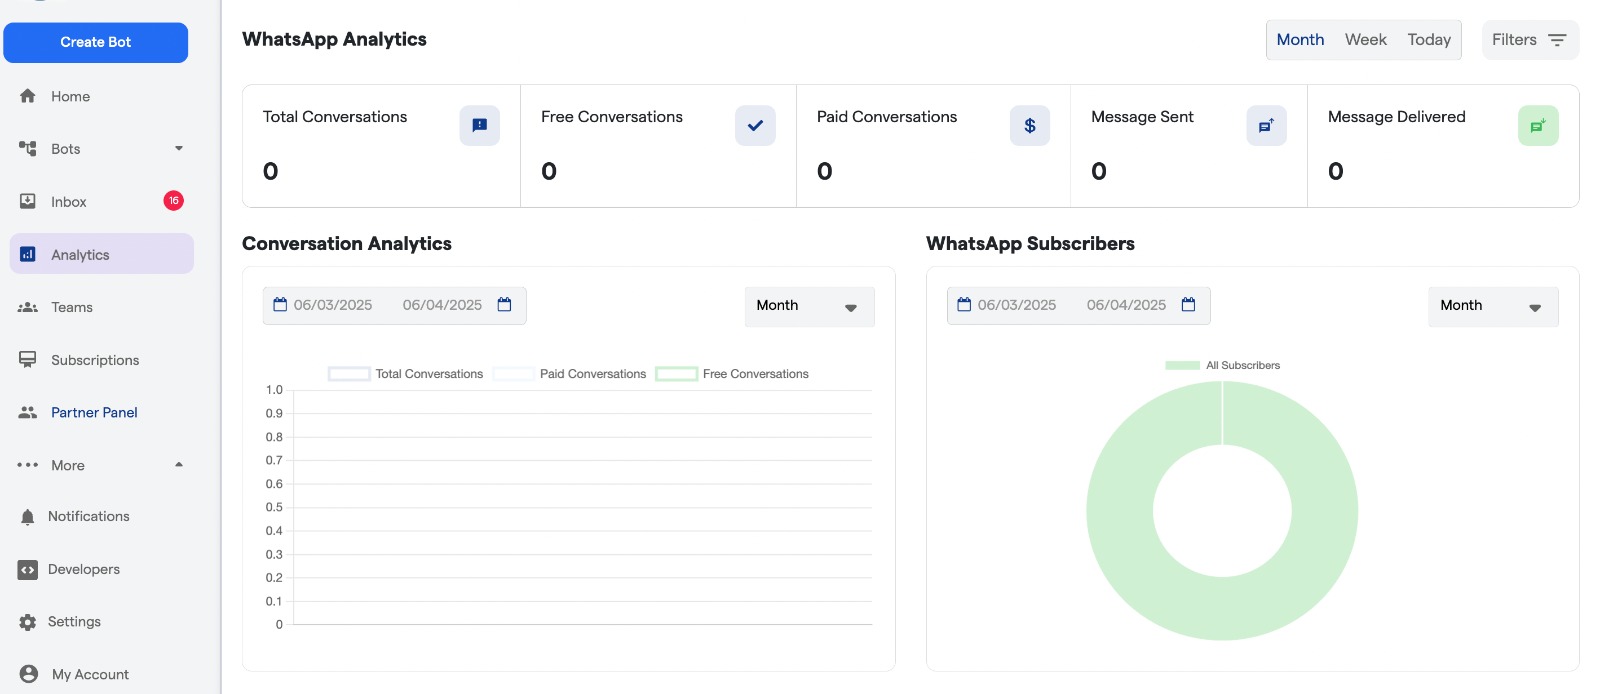Viewport: 1600px width, 694px height.
Task: Click the Bots flow icon
Action: [28, 148]
